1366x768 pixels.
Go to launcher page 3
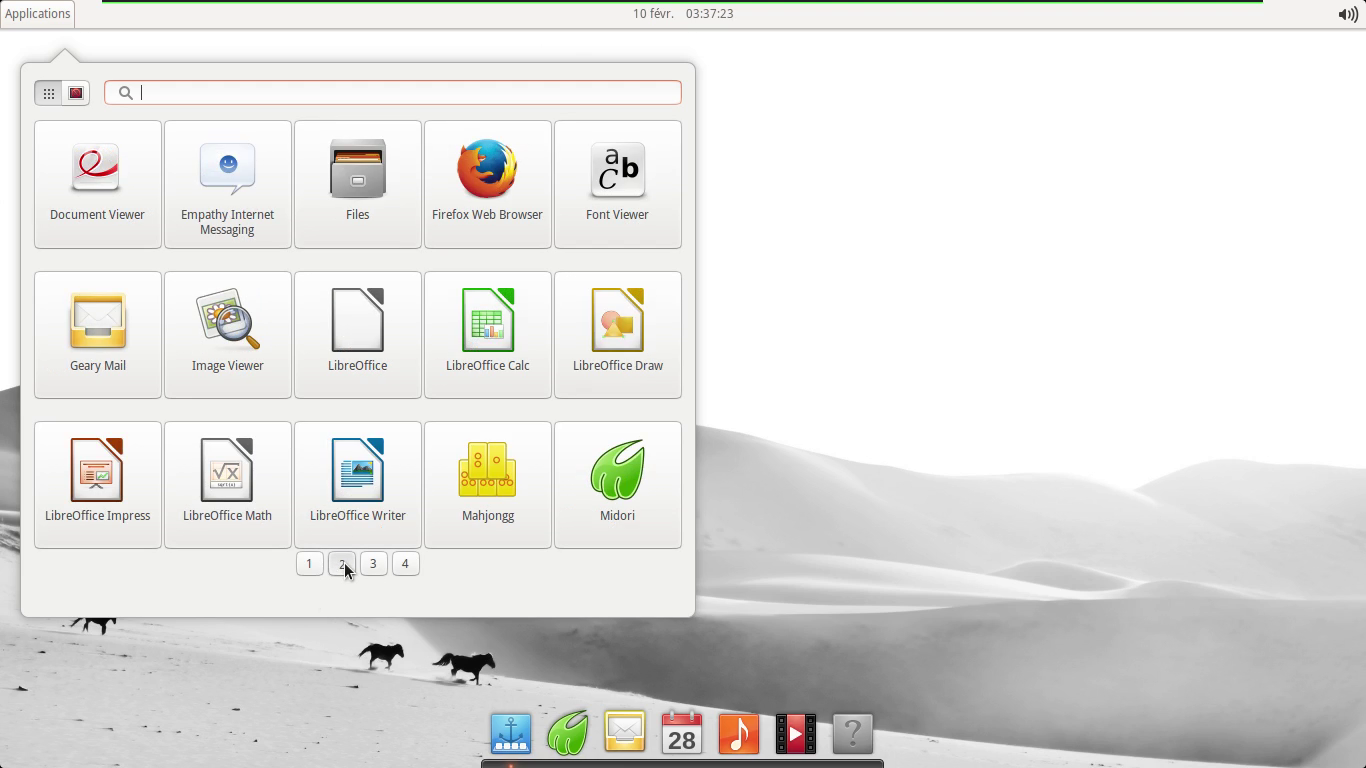[x=373, y=564]
